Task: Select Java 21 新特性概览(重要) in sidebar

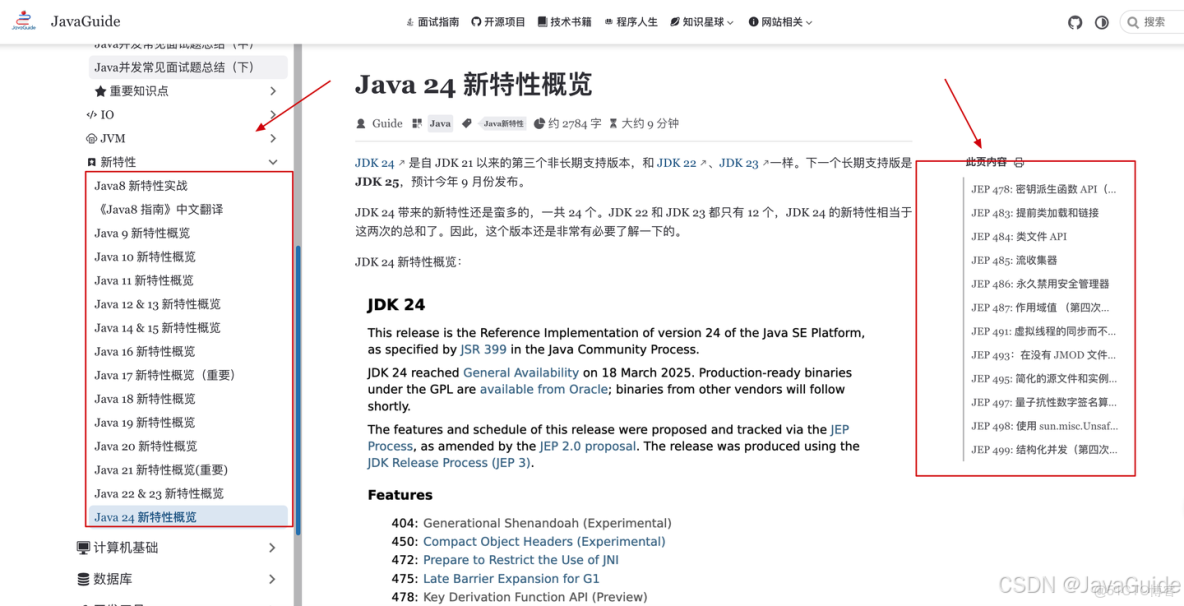Action: click(x=162, y=470)
